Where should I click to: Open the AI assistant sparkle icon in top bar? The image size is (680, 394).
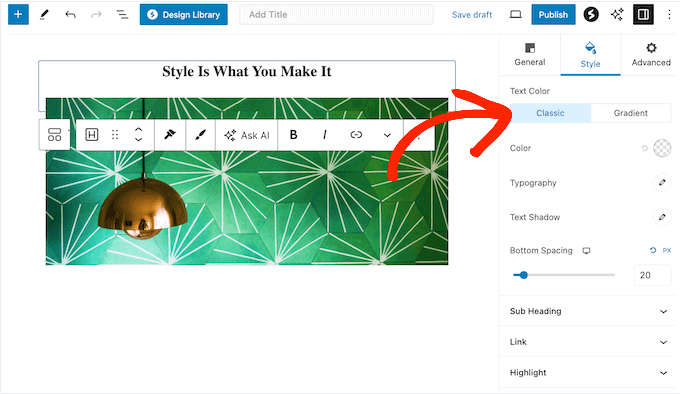617,14
